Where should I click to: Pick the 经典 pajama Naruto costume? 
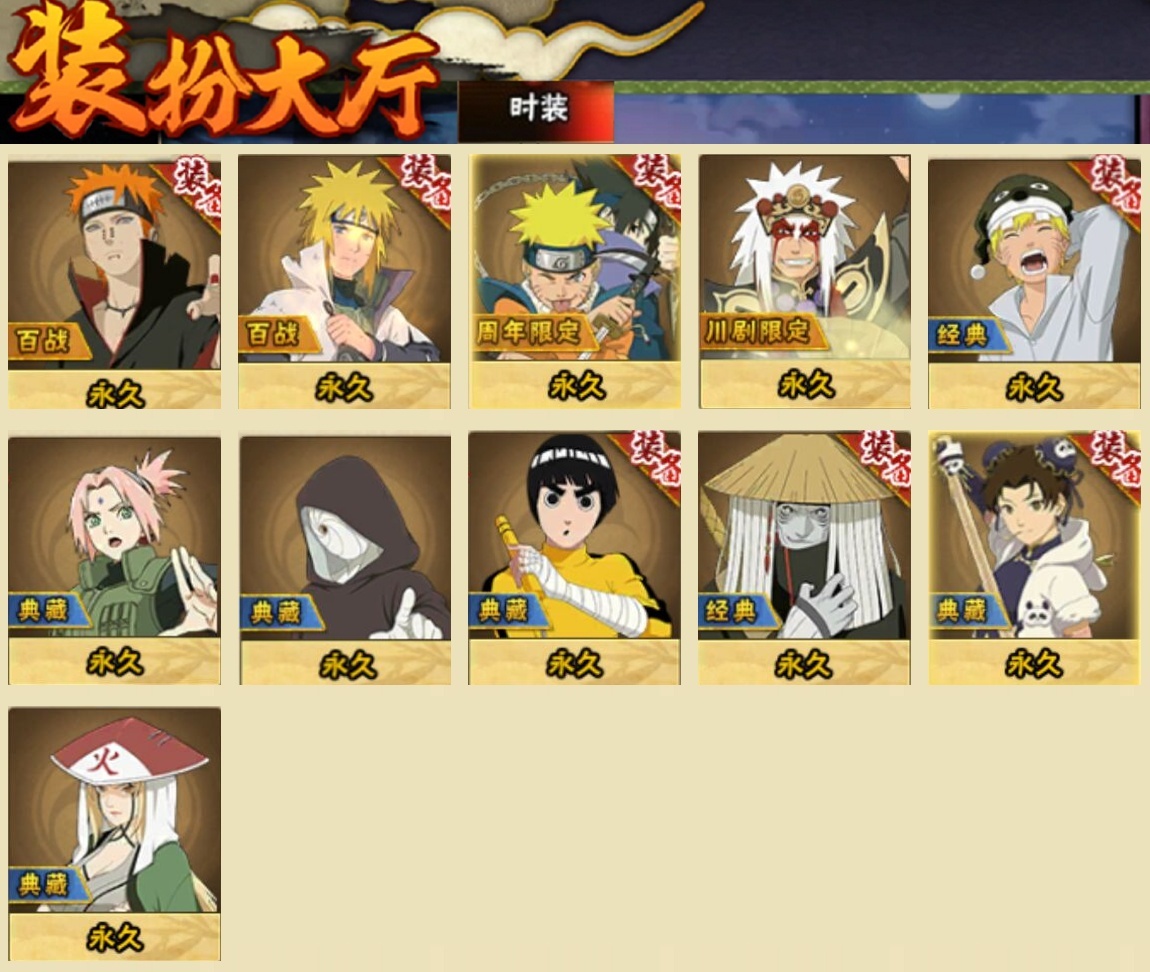tap(1034, 283)
